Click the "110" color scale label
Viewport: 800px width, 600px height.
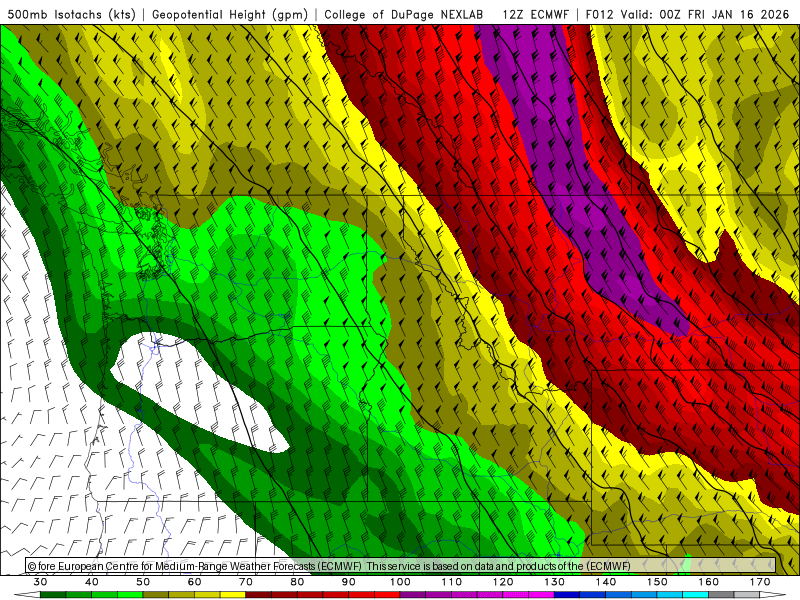click(x=452, y=582)
